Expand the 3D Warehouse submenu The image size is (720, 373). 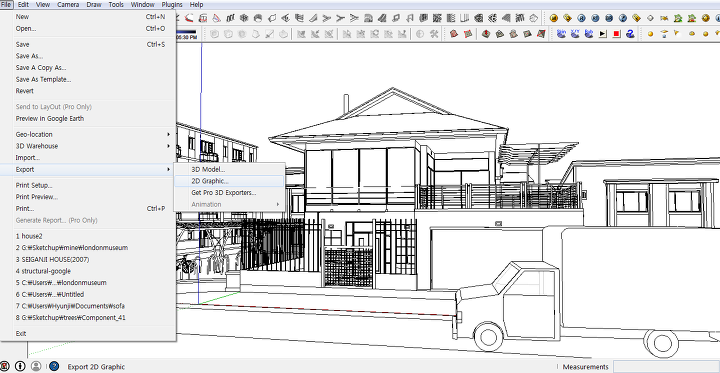click(x=88, y=146)
